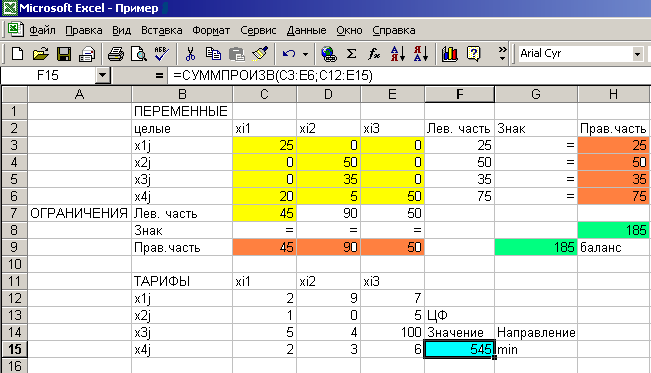Sort ascending with the A-Я icon
This screenshot has width=651, height=373.
(x=398, y=54)
